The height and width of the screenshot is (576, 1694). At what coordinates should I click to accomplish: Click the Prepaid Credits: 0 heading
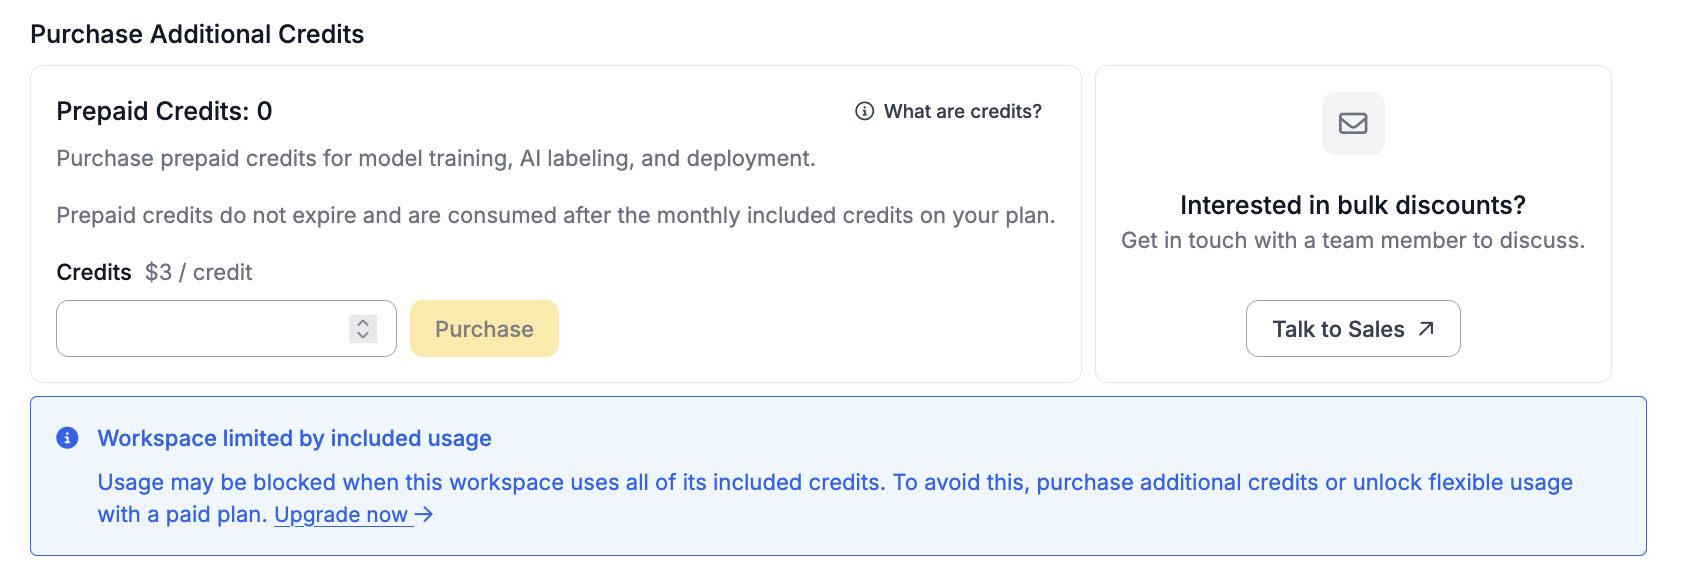pyautogui.click(x=164, y=111)
